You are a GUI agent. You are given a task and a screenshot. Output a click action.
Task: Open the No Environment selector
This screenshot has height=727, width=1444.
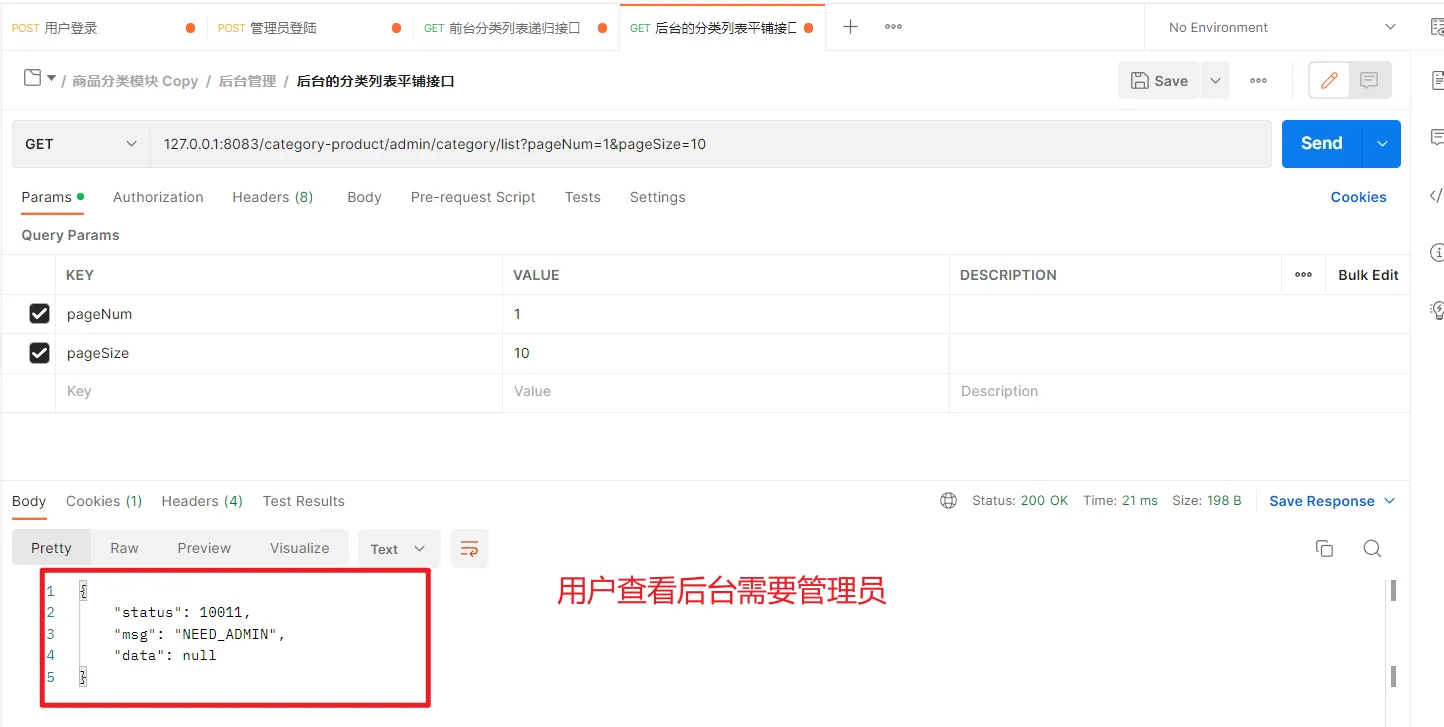(1283, 27)
